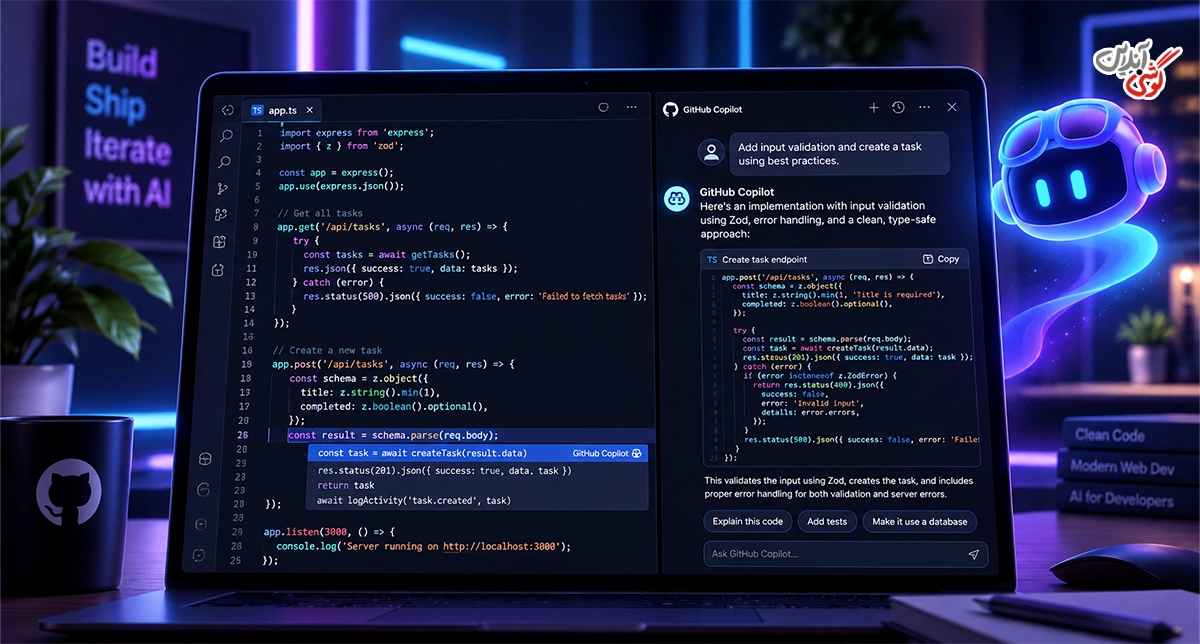Click the TS file icon on app.ts tab
Viewport: 1200px width, 644px height.
(x=257, y=110)
